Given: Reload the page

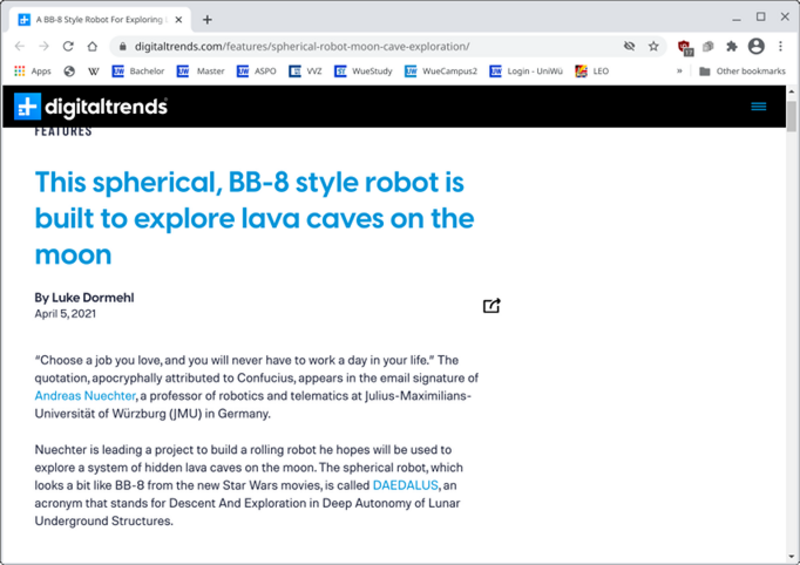Looking at the screenshot, I should (x=68, y=46).
